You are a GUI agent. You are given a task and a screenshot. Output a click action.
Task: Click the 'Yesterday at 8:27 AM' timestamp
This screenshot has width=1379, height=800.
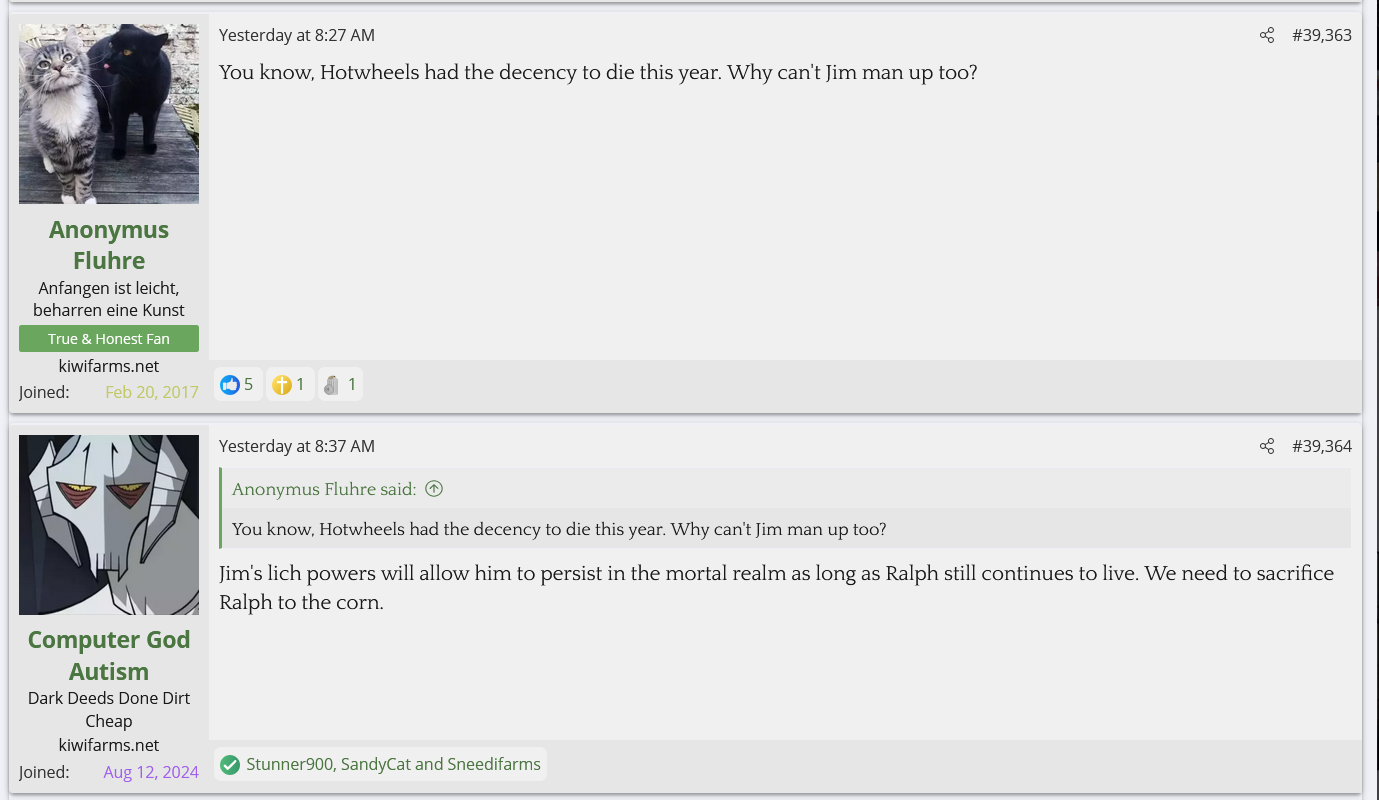(297, 36)
